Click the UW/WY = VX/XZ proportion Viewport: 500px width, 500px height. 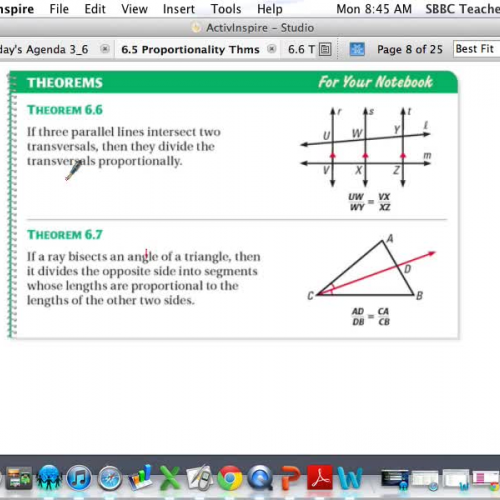[369, 202]
